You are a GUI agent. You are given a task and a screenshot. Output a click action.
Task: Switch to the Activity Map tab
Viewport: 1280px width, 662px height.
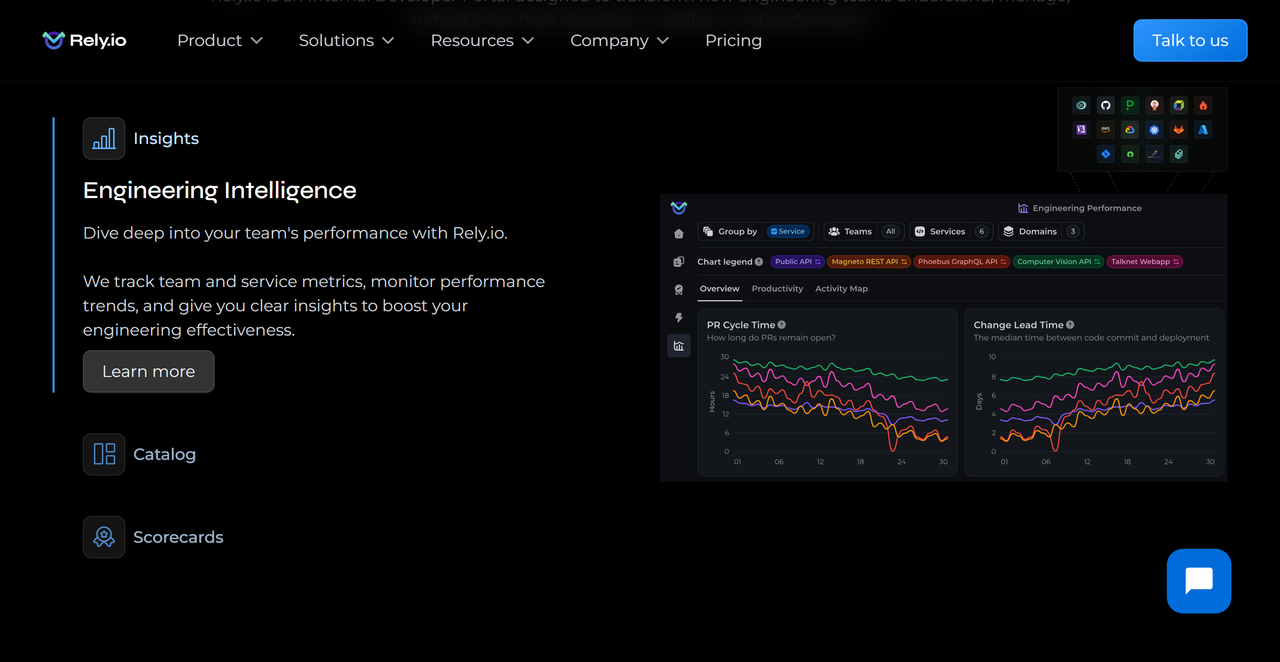841,289
